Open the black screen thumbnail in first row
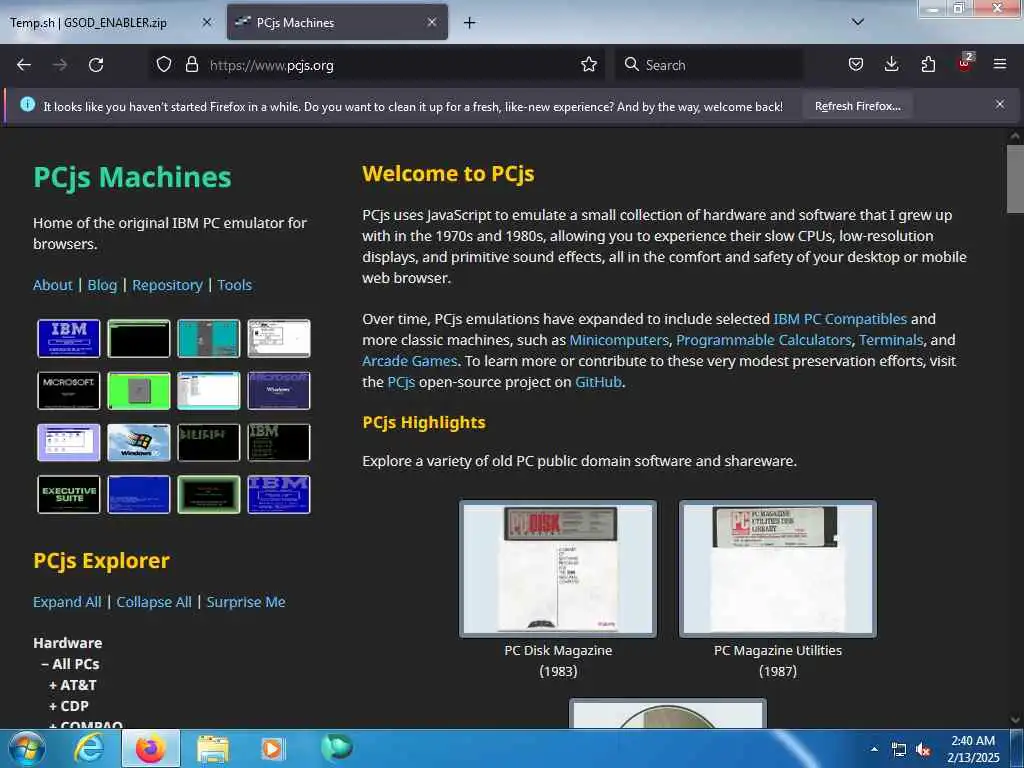 138,338
